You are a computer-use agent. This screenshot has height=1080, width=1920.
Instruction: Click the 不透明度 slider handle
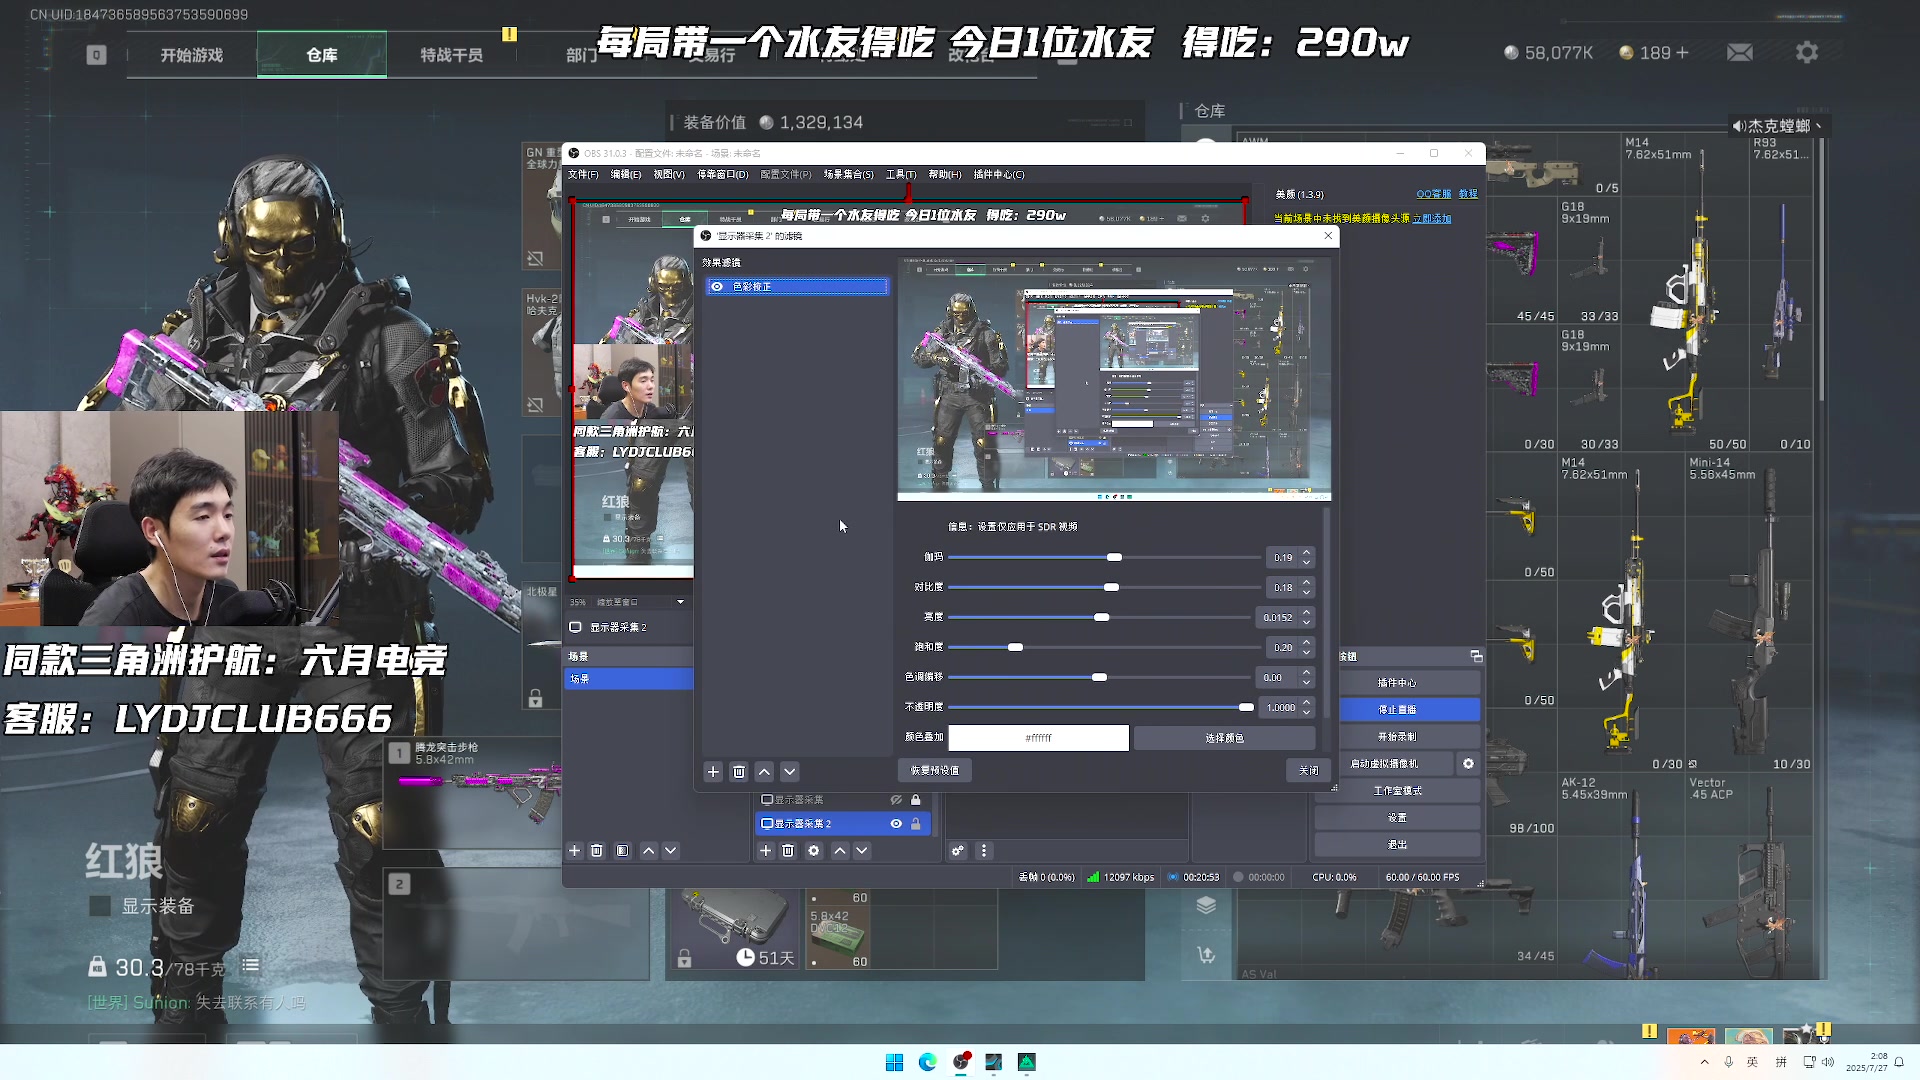point(1246,708)
